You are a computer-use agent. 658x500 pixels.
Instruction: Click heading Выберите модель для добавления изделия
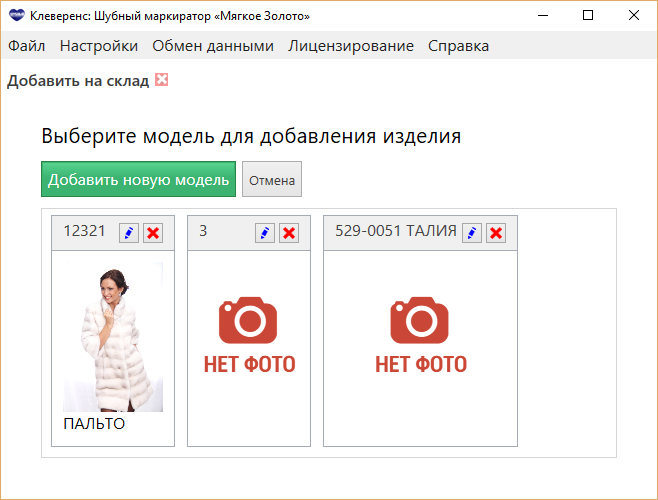251,136
